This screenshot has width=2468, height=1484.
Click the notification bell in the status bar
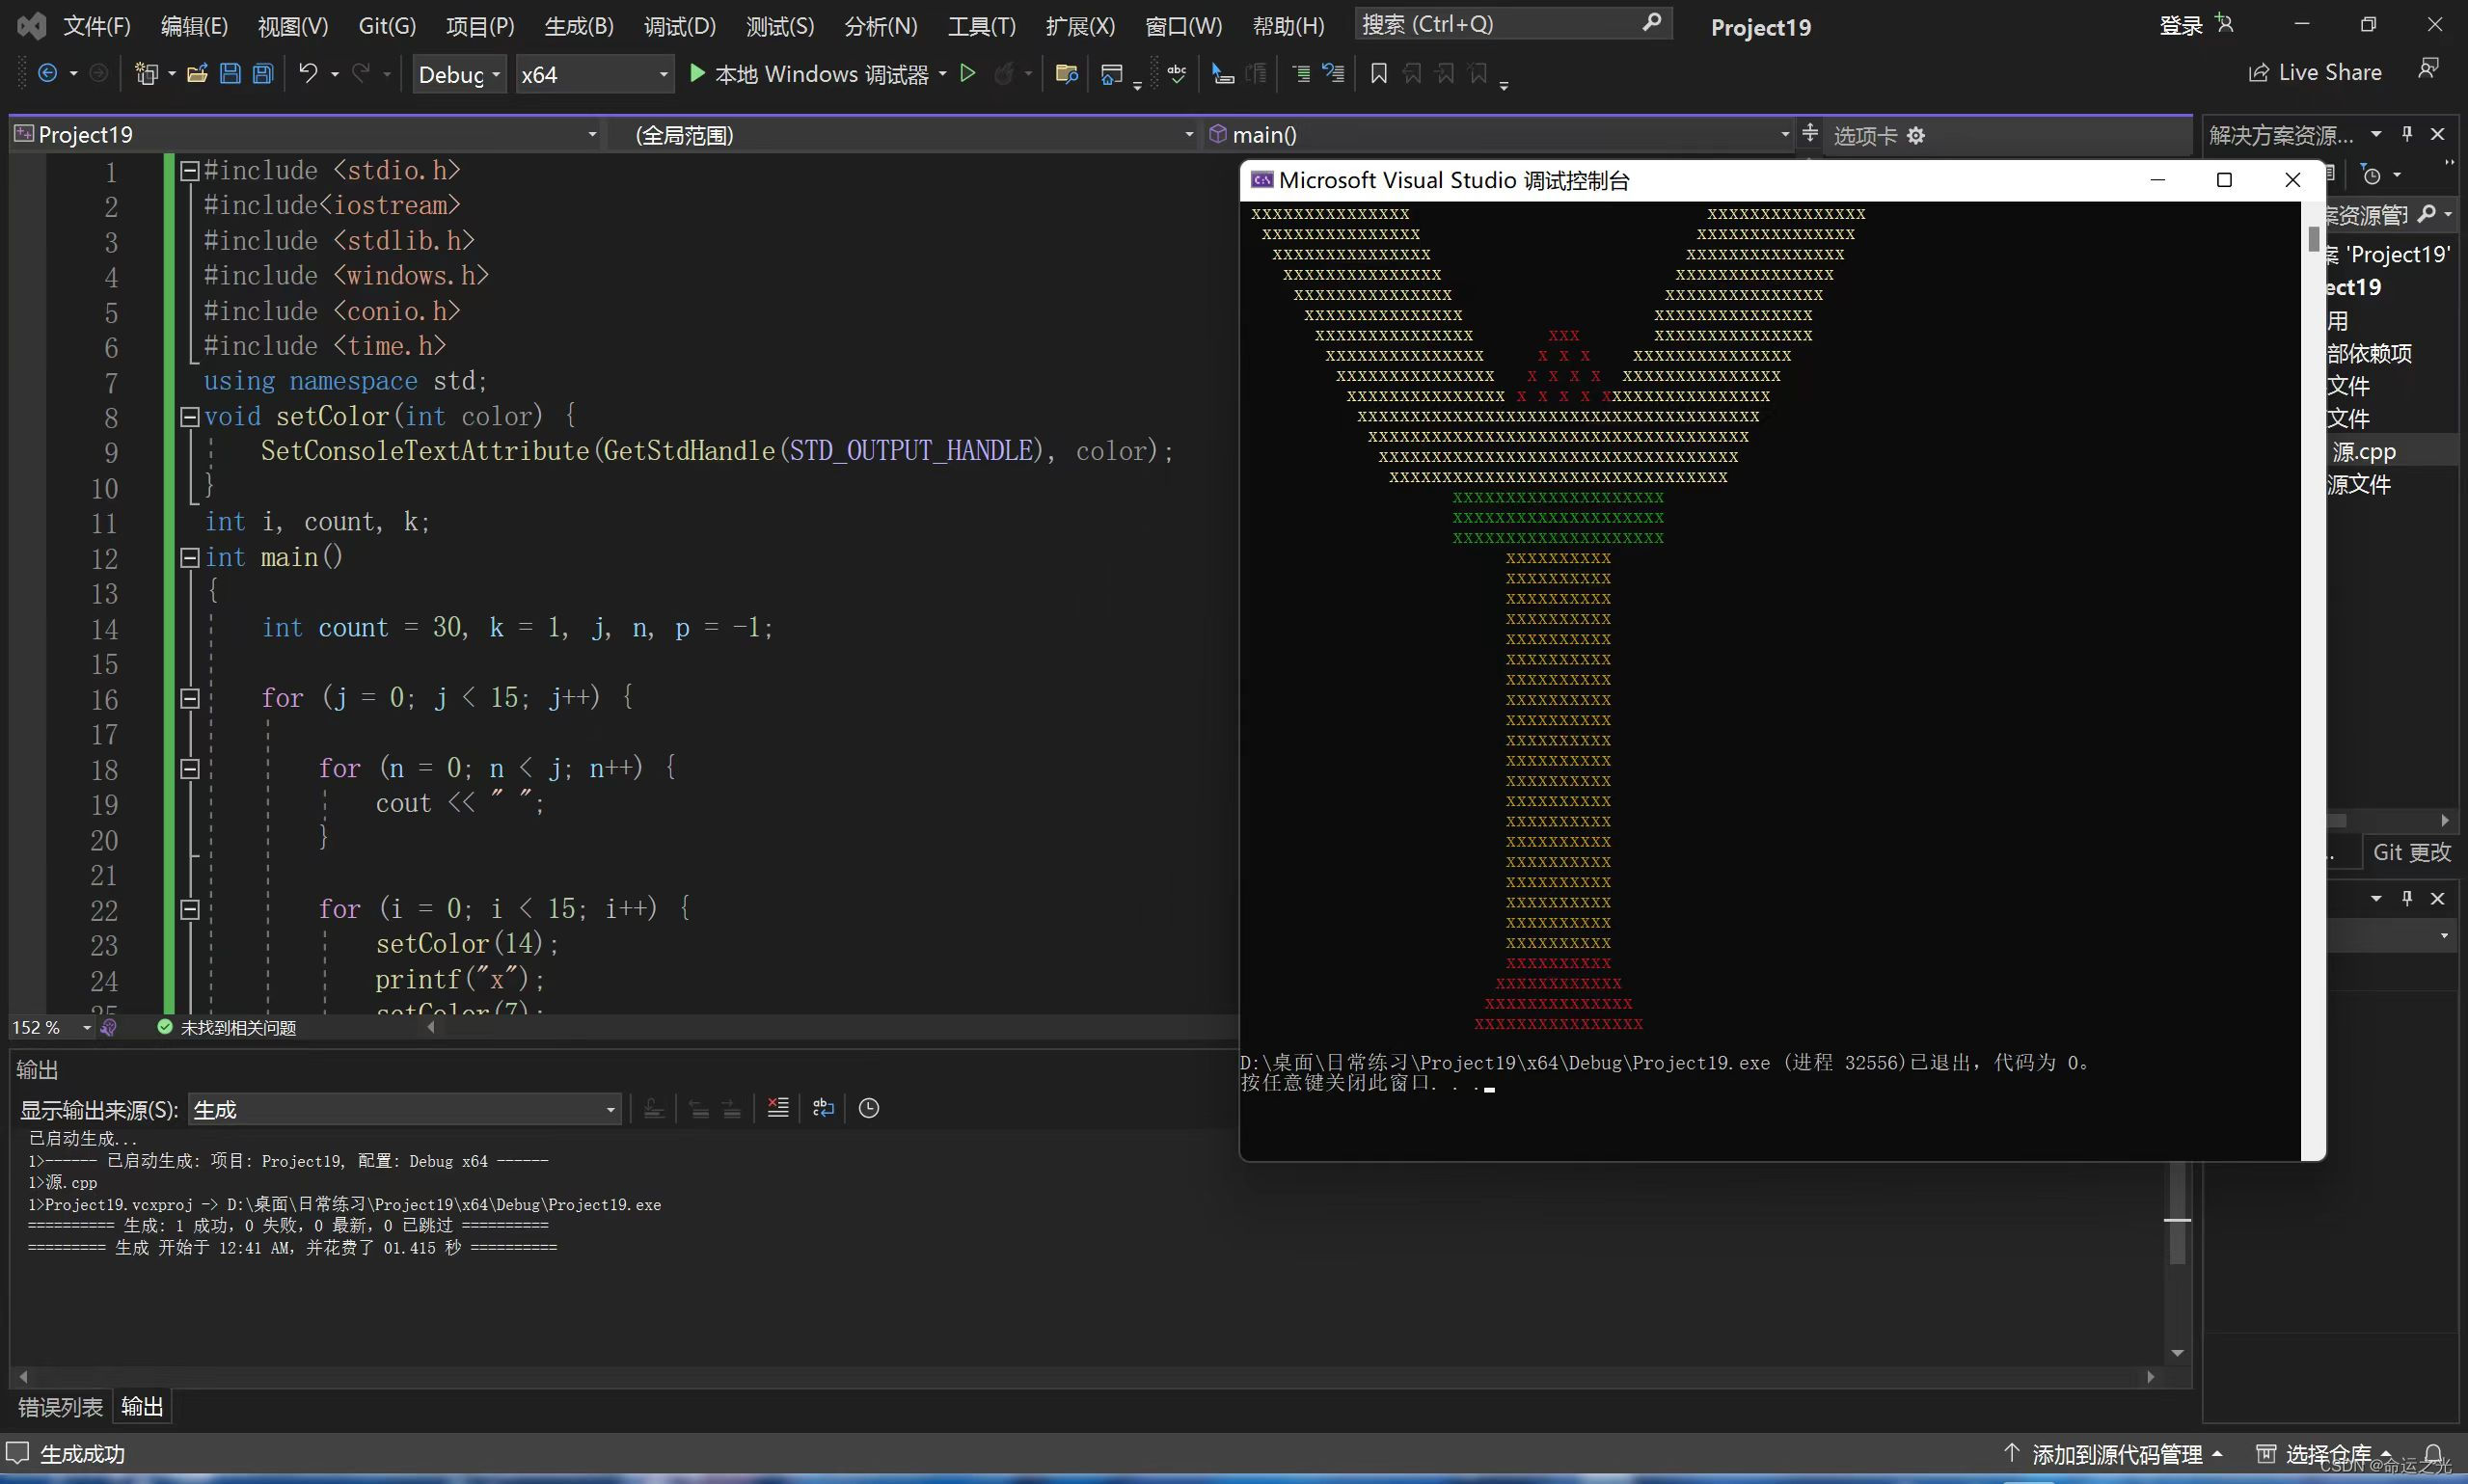tap(2434, 1454)
